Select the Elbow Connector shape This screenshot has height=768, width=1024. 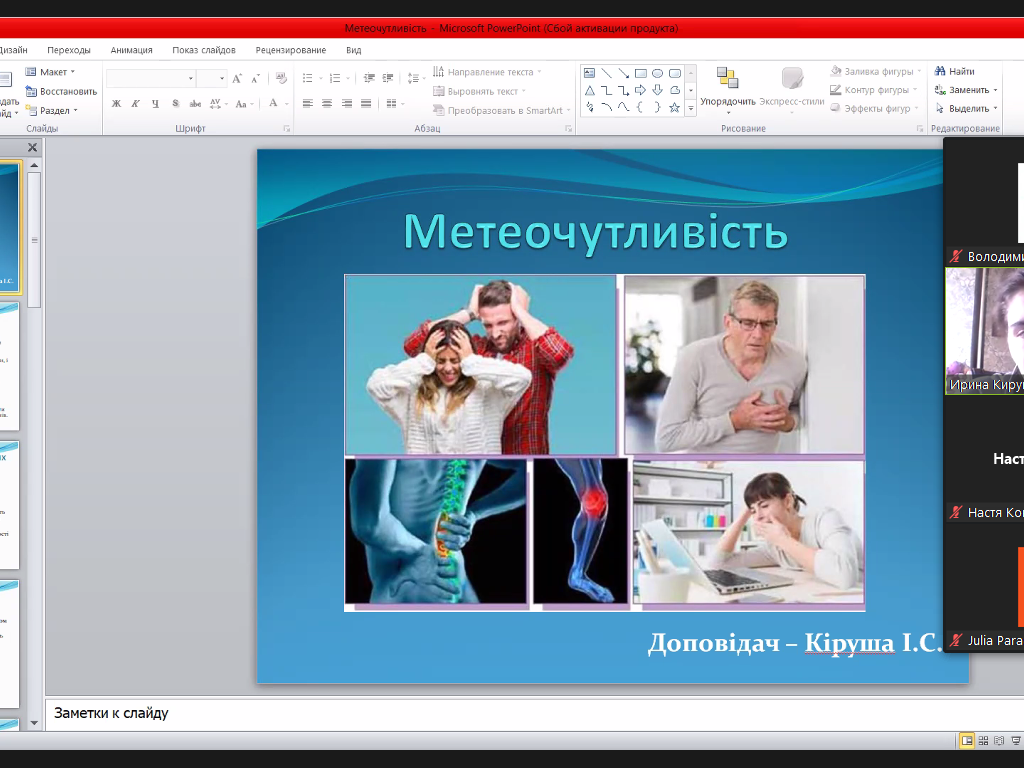(x=607, y=90)
